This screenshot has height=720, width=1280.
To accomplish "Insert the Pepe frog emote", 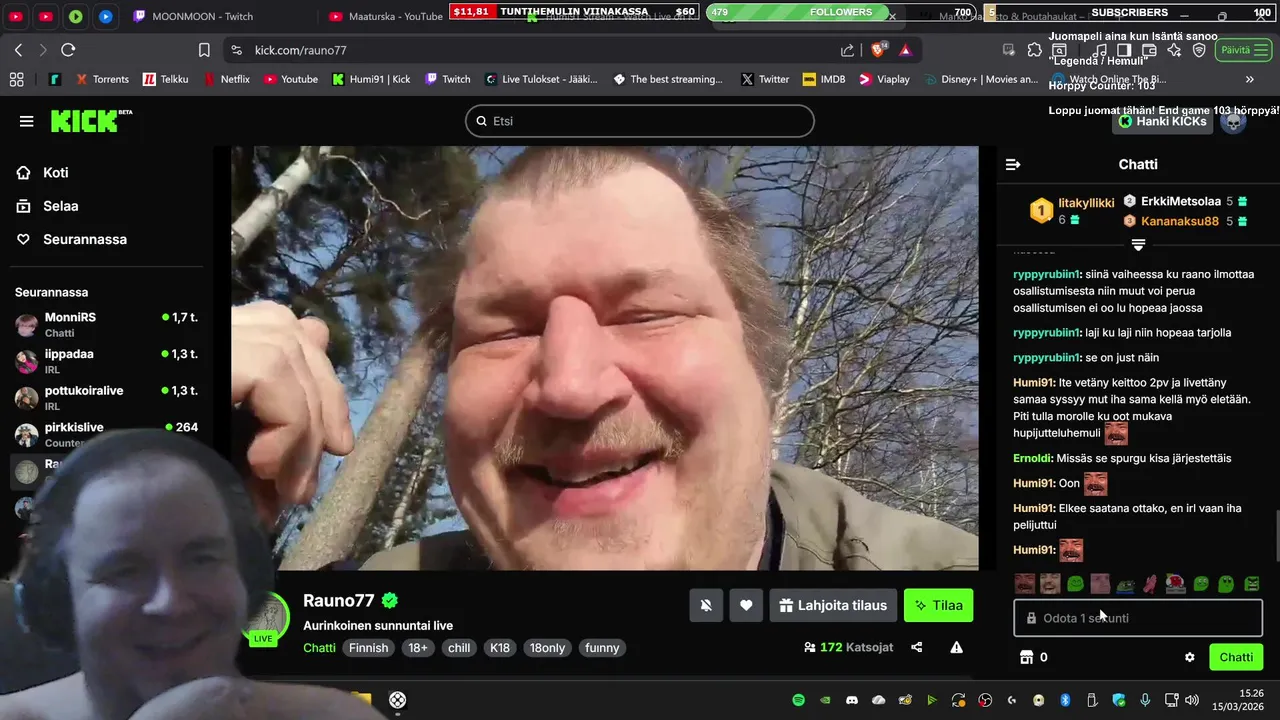I will click(1125, 584).
